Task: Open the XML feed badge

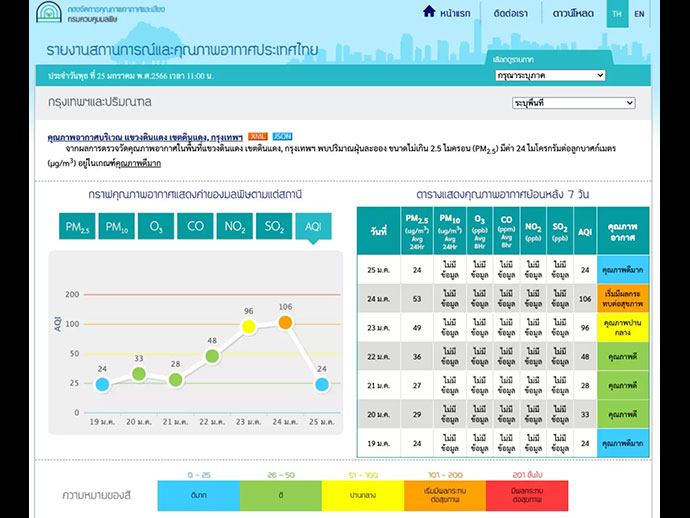Action: coord(258,136)
